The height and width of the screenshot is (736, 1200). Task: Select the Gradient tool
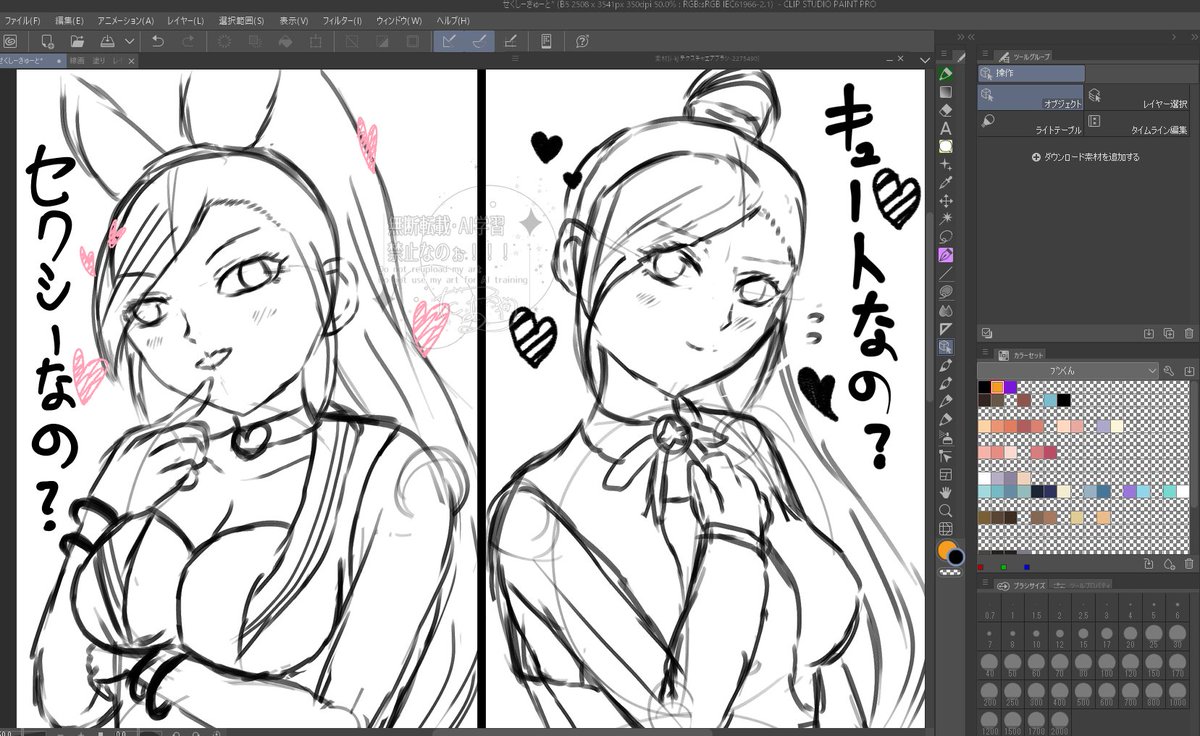click(x=945, y=93)
